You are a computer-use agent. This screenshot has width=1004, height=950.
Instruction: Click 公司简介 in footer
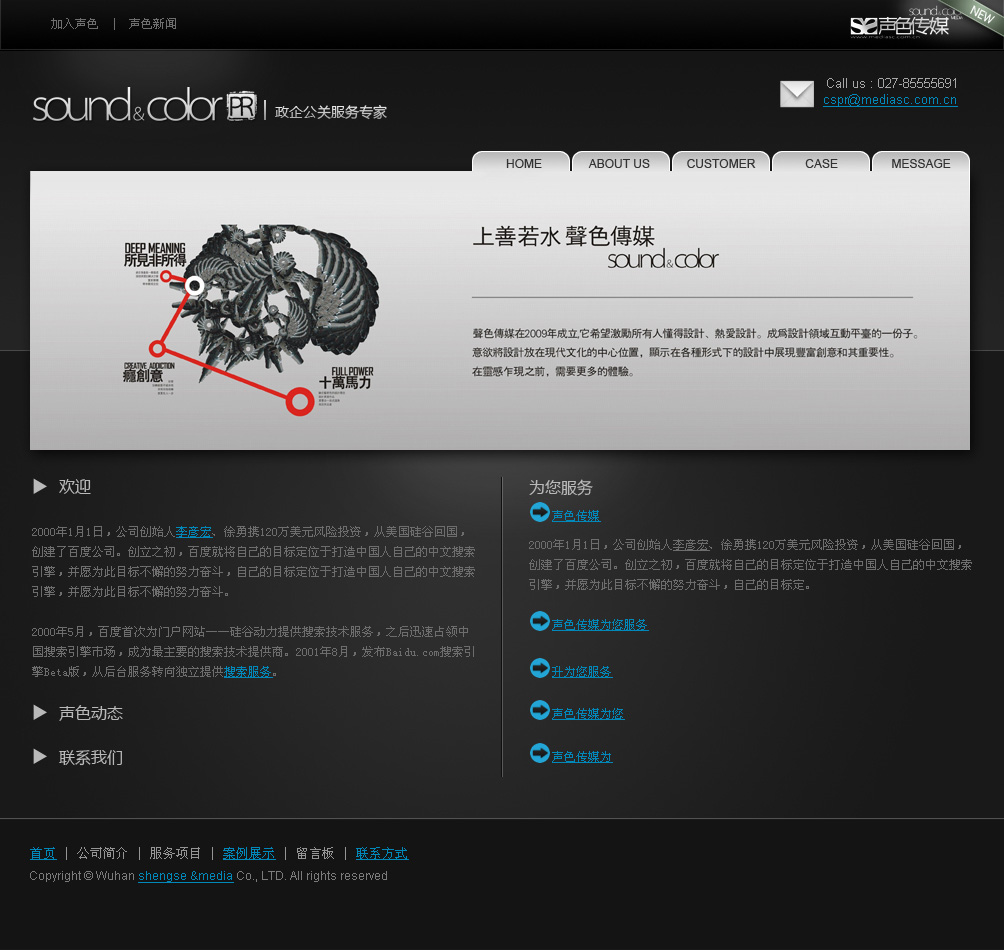click(102, 853)
